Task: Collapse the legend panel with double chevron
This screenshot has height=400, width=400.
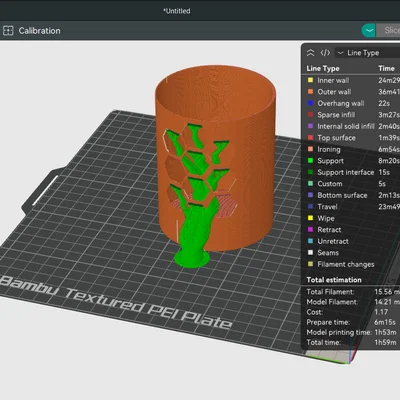Action: [x=310, y=53]
